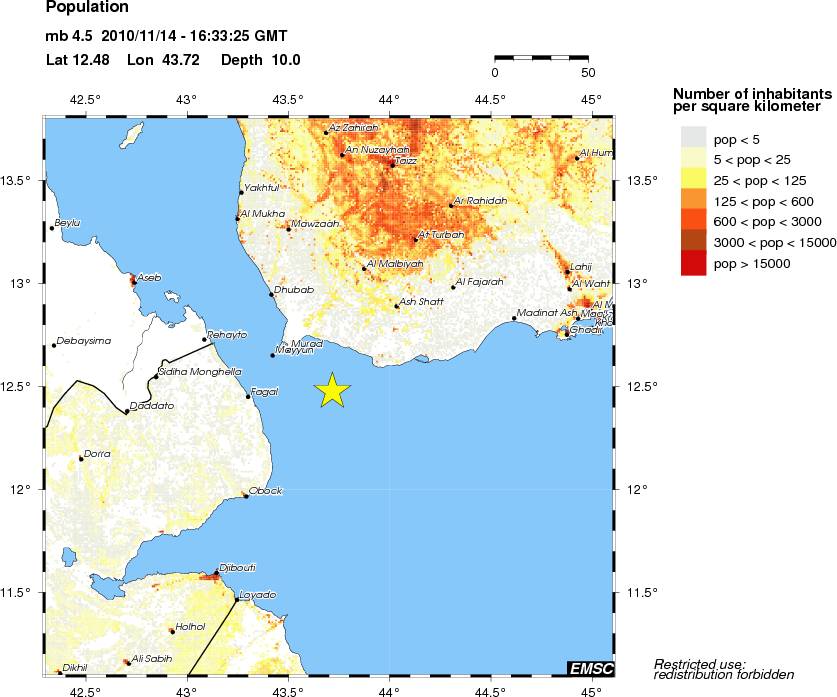837x697 pixels.
Task: Click the Ash Shatt town label
Action: pos(421,301)
